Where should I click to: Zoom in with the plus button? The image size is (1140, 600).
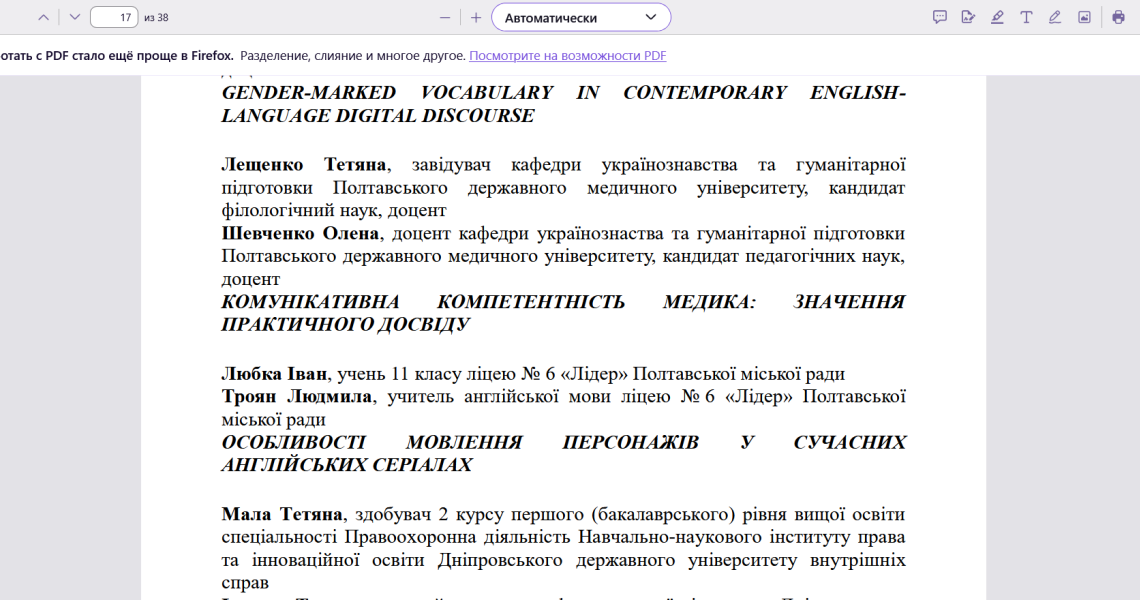476,17
